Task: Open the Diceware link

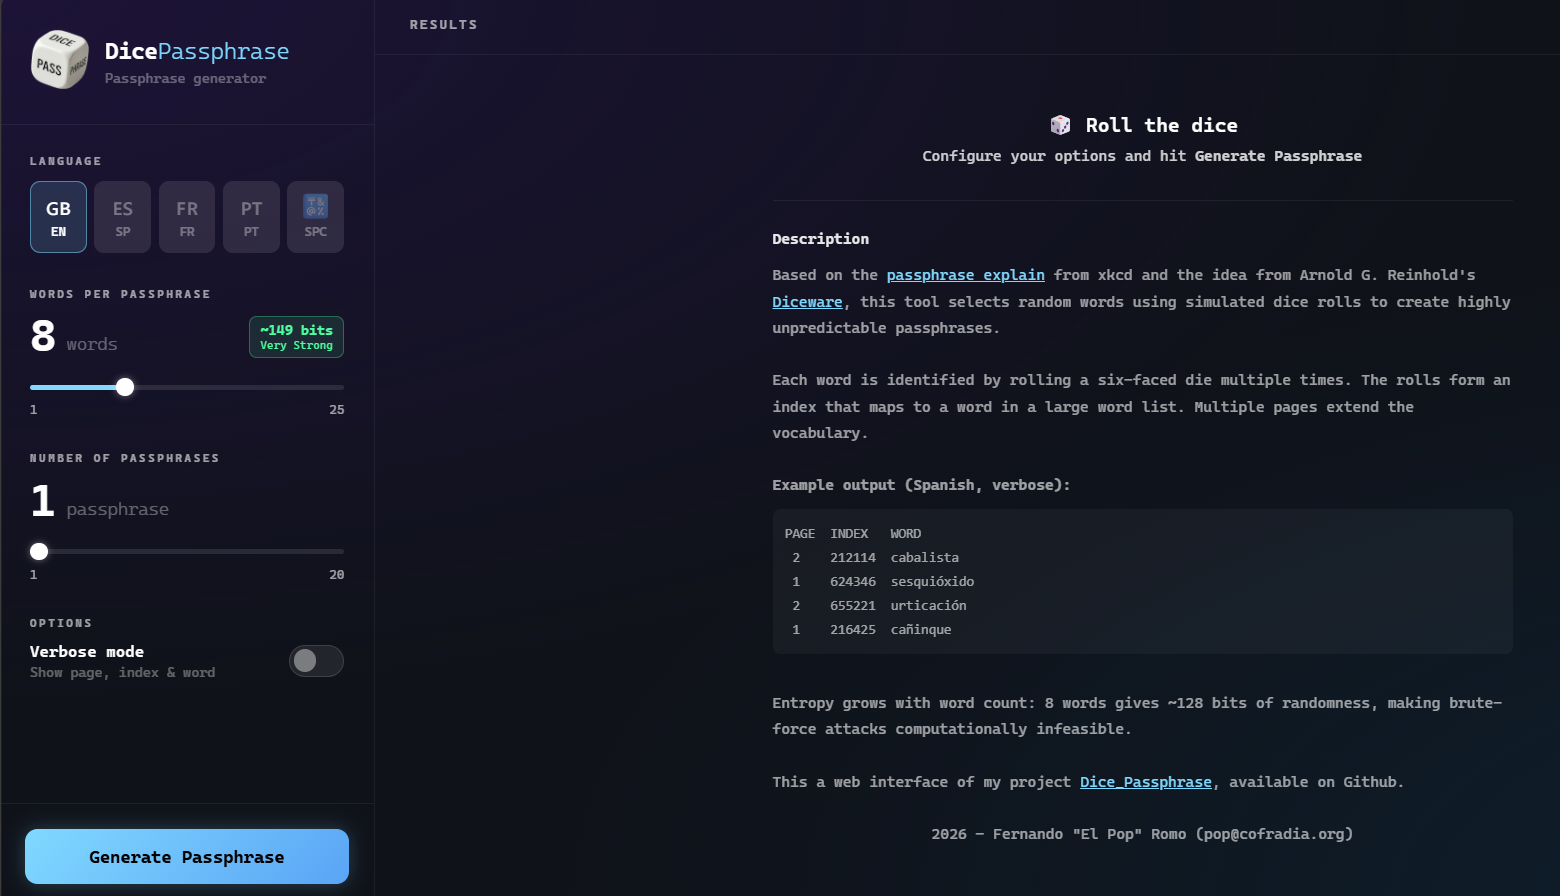Action: pos(807,302)
